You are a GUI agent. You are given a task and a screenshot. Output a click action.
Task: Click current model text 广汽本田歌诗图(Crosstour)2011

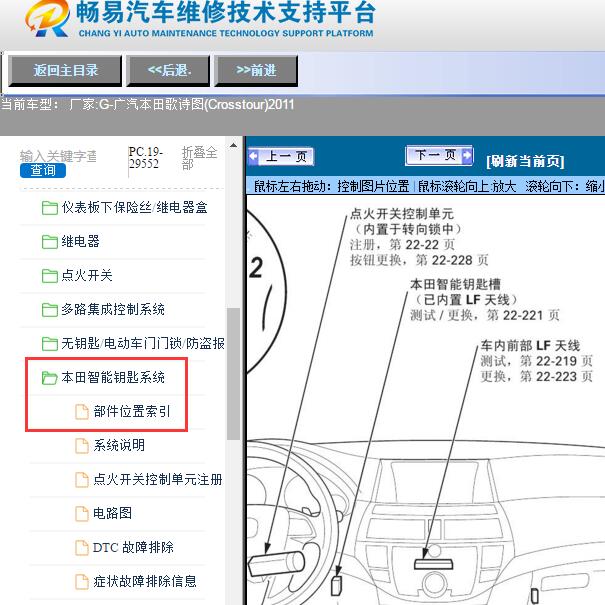[197, 105]
